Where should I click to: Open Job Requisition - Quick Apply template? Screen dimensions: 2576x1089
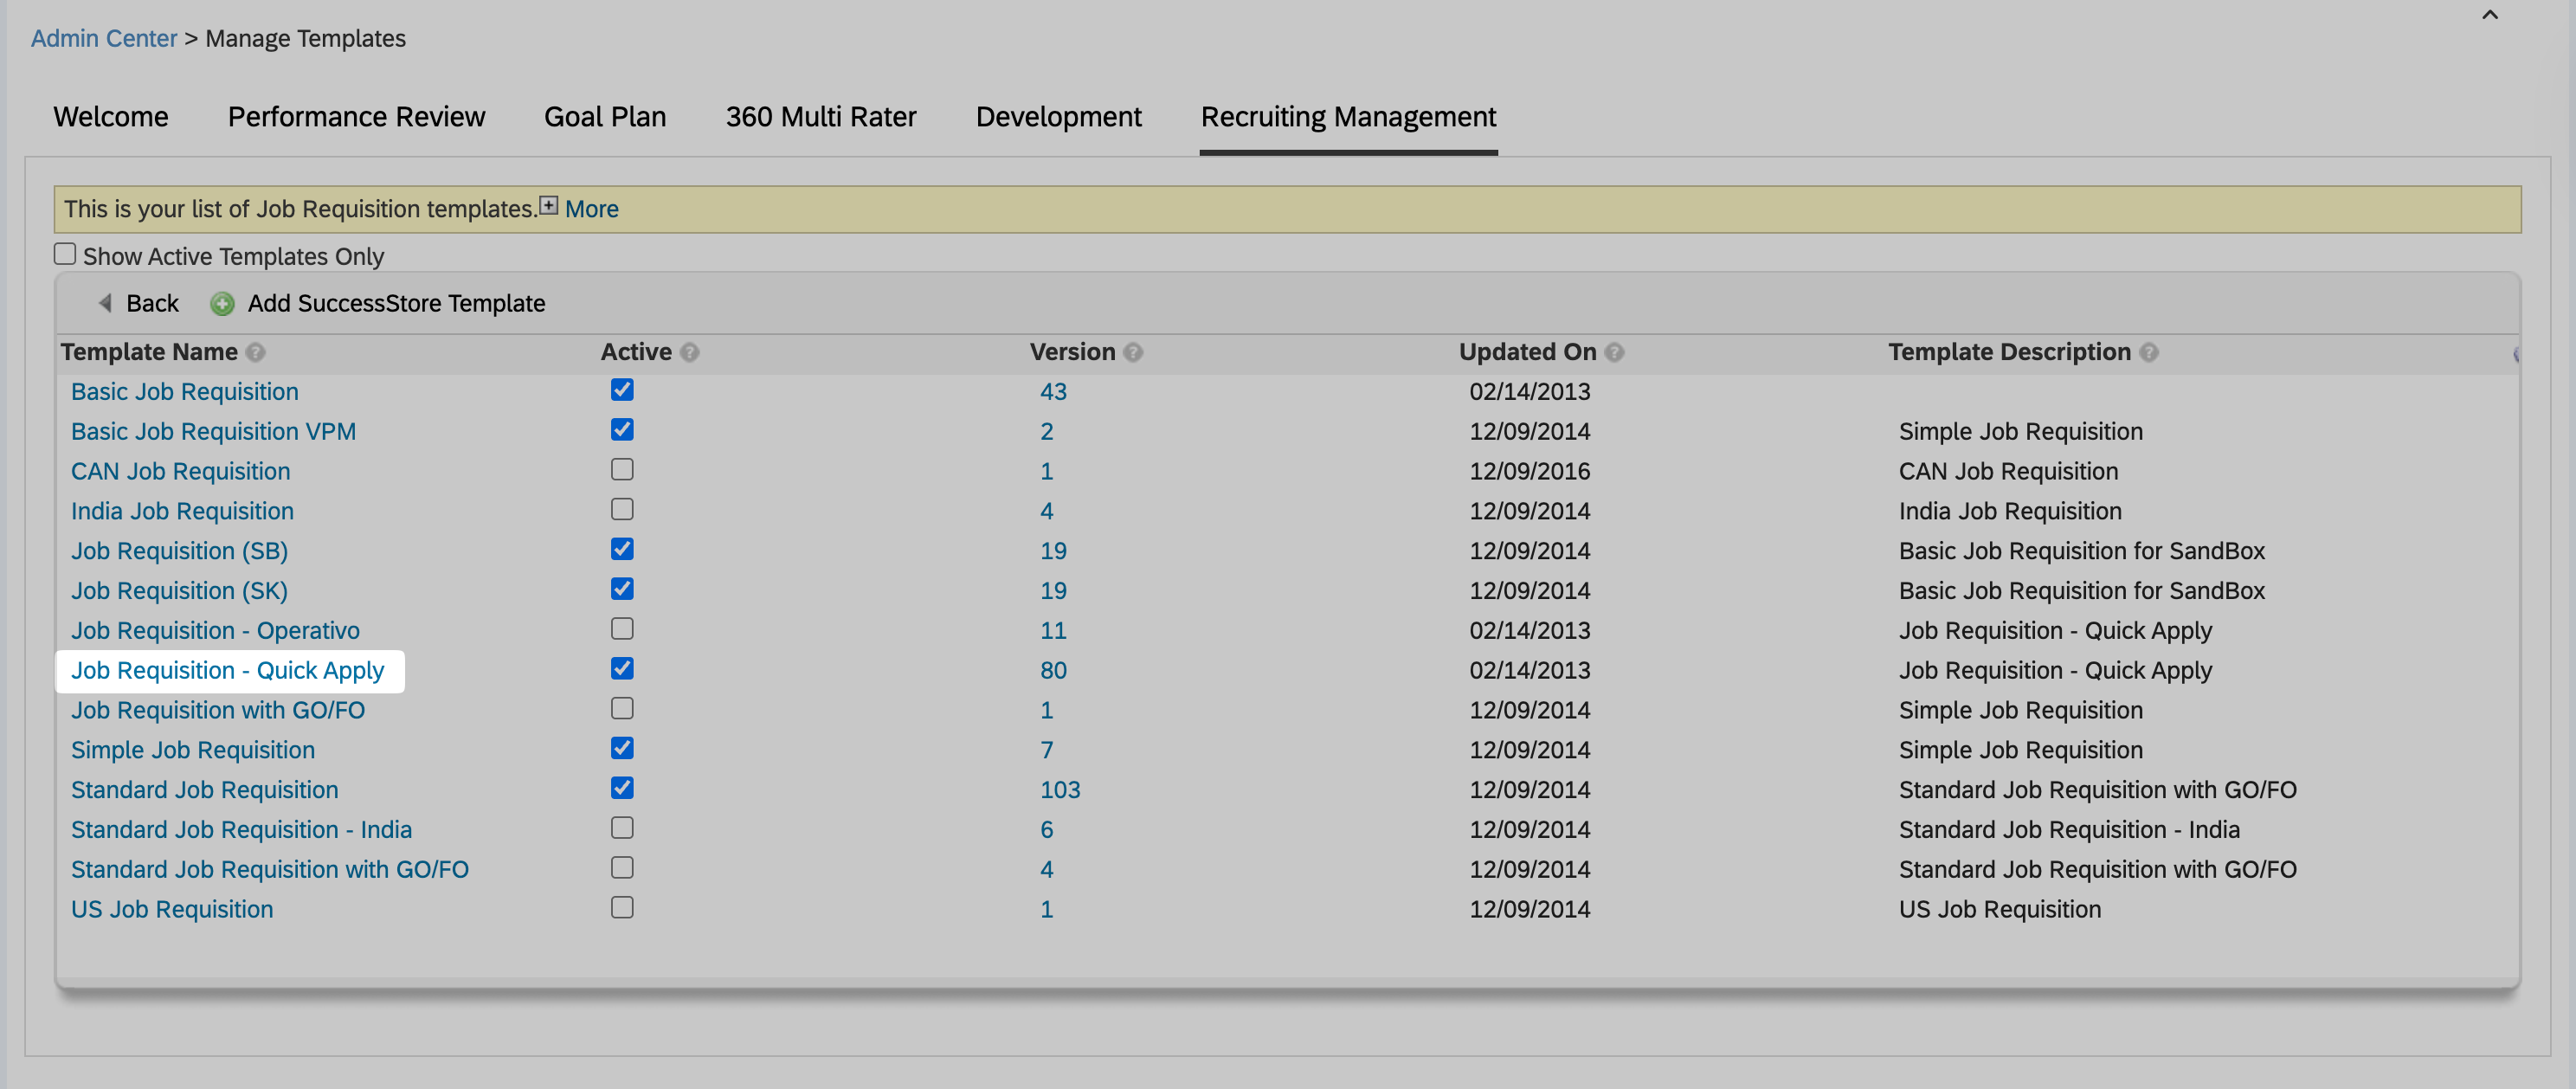tap(227, 670)
